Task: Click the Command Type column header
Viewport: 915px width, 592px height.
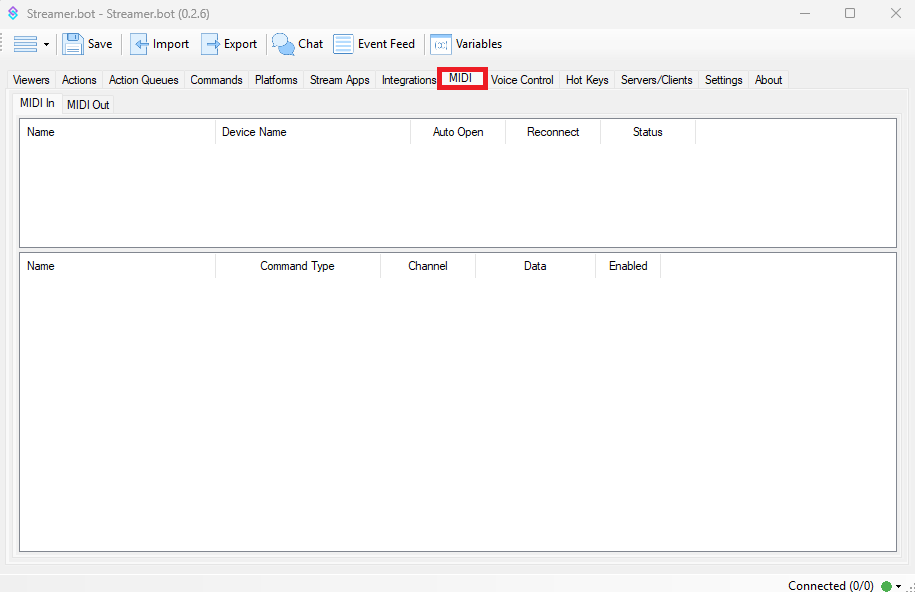Action: click(297, 266)
